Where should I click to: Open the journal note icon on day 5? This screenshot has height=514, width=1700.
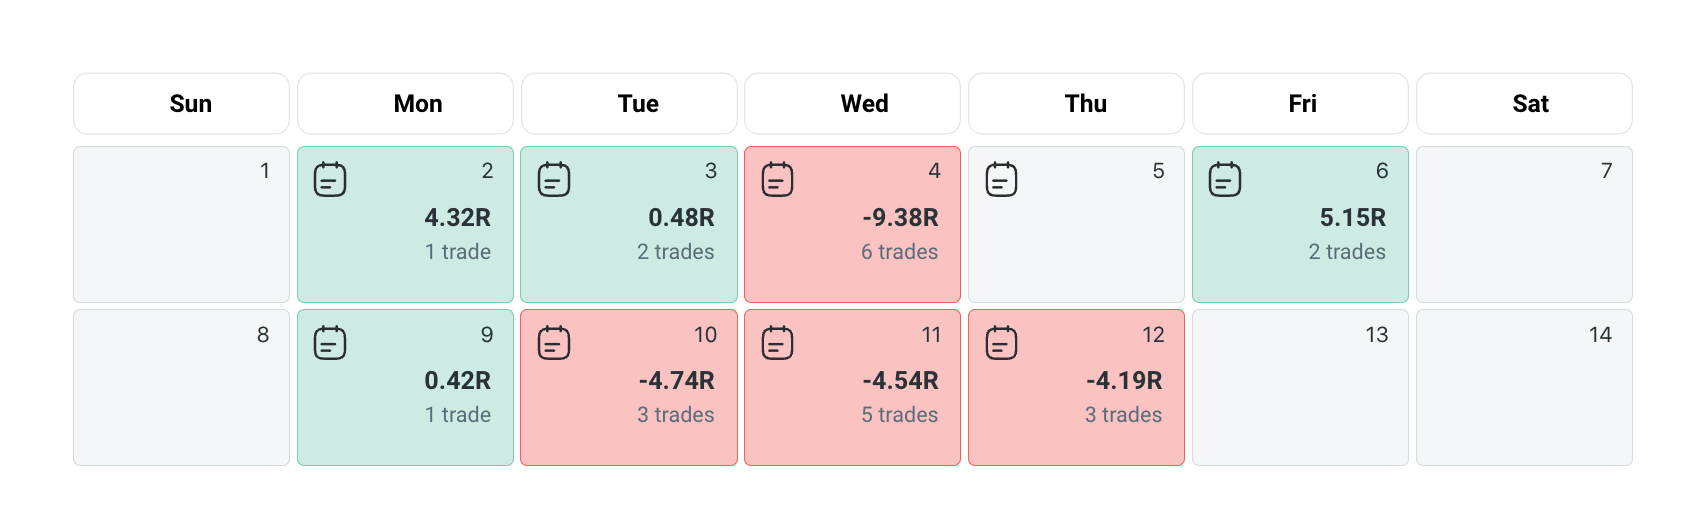(x=1001, y=180)
